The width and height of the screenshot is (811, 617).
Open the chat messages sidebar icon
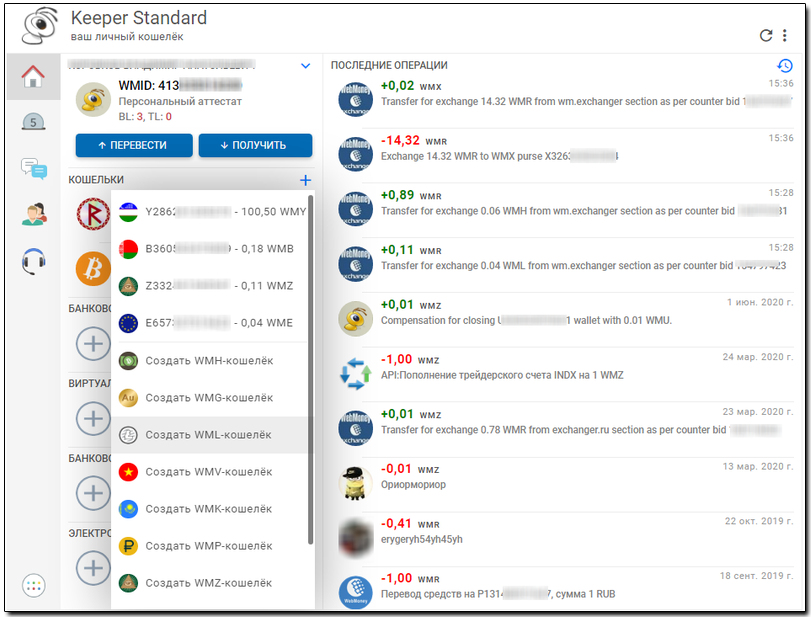34,169
